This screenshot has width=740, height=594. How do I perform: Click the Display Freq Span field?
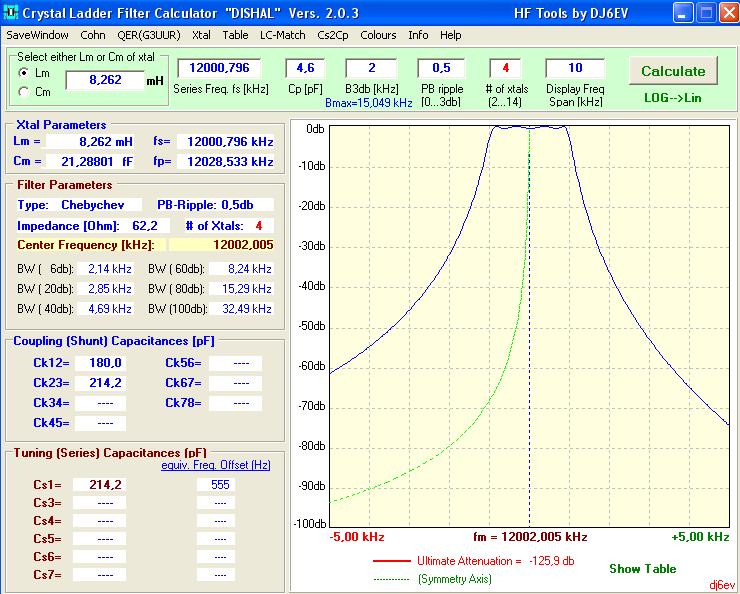click(x=574, y=68)
